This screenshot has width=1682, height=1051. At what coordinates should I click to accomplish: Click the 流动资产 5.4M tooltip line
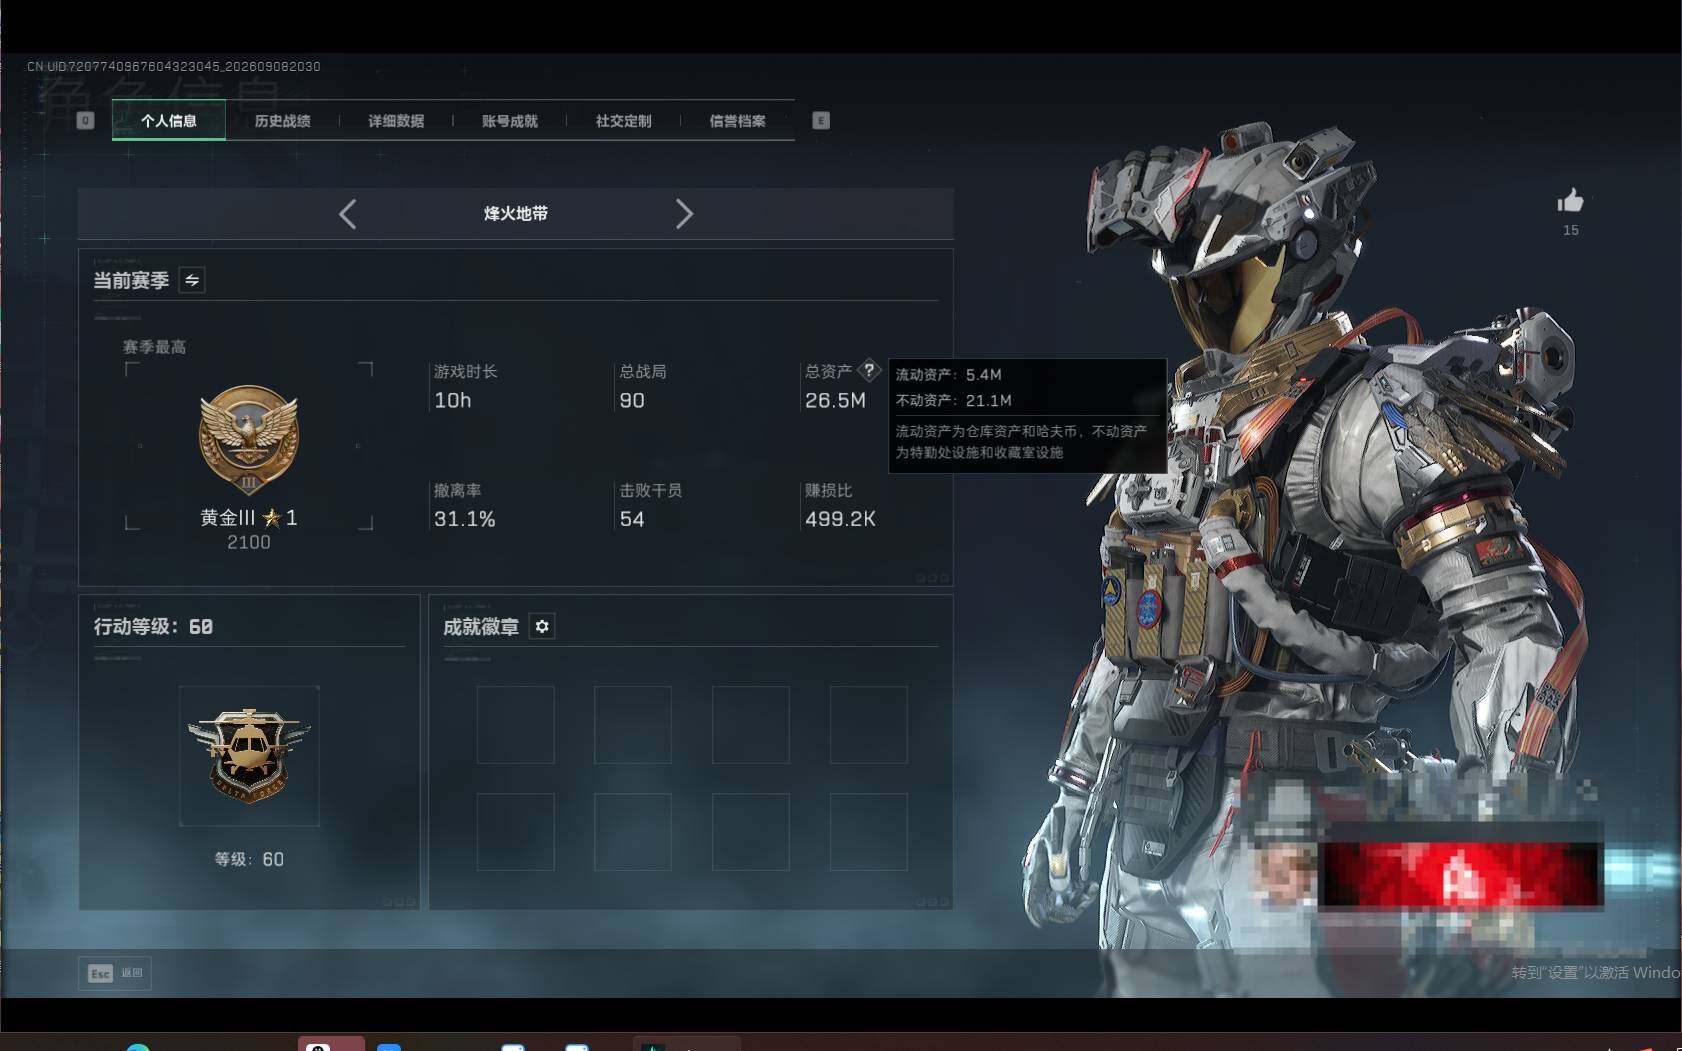[948, 375]
